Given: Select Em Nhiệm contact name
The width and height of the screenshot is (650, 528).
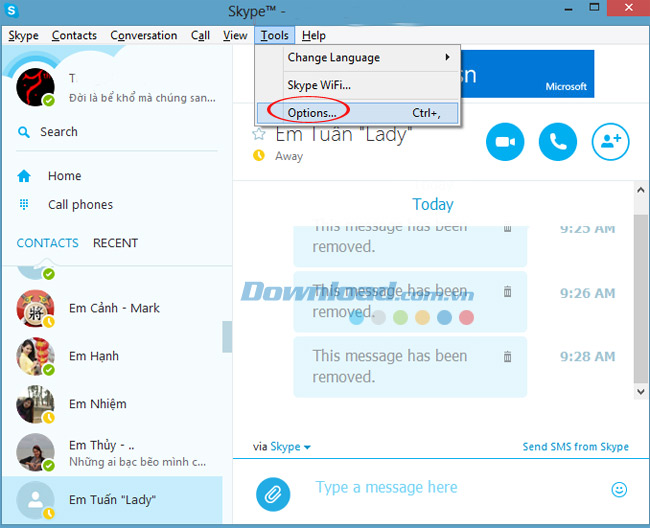Looking at the screenshot, I should click(x=97, y=404).
